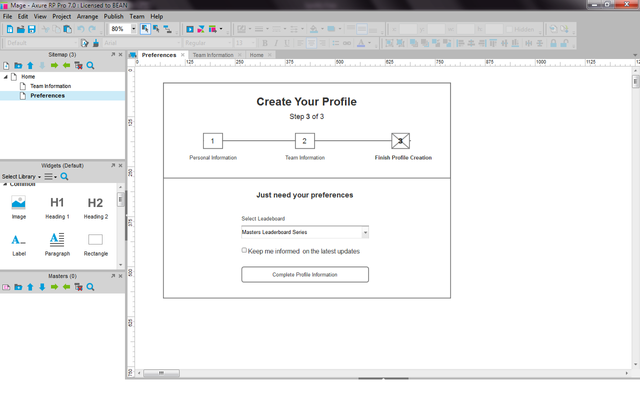The width and height of the screenshot is (640, 400).
Task: Toggle Bold text formatting
Action: [x=264, y=43]
